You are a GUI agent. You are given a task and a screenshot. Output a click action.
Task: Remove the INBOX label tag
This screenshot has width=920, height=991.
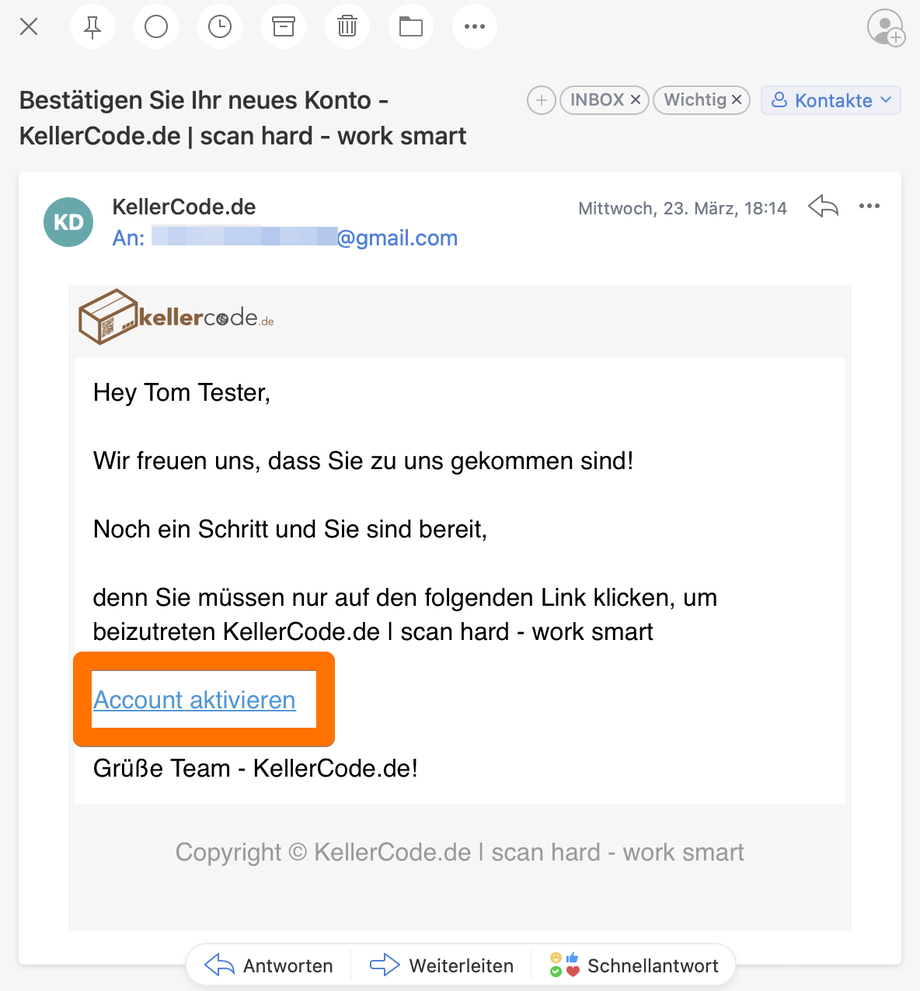(635, 100)
